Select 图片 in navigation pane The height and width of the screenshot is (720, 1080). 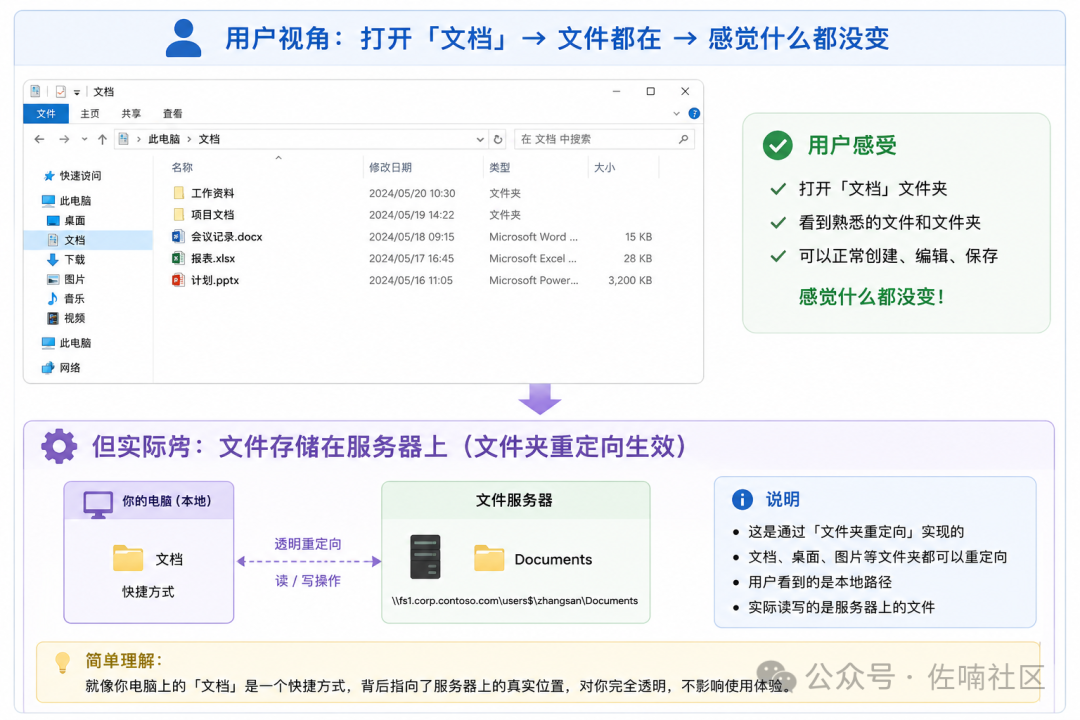click(74, 279)
